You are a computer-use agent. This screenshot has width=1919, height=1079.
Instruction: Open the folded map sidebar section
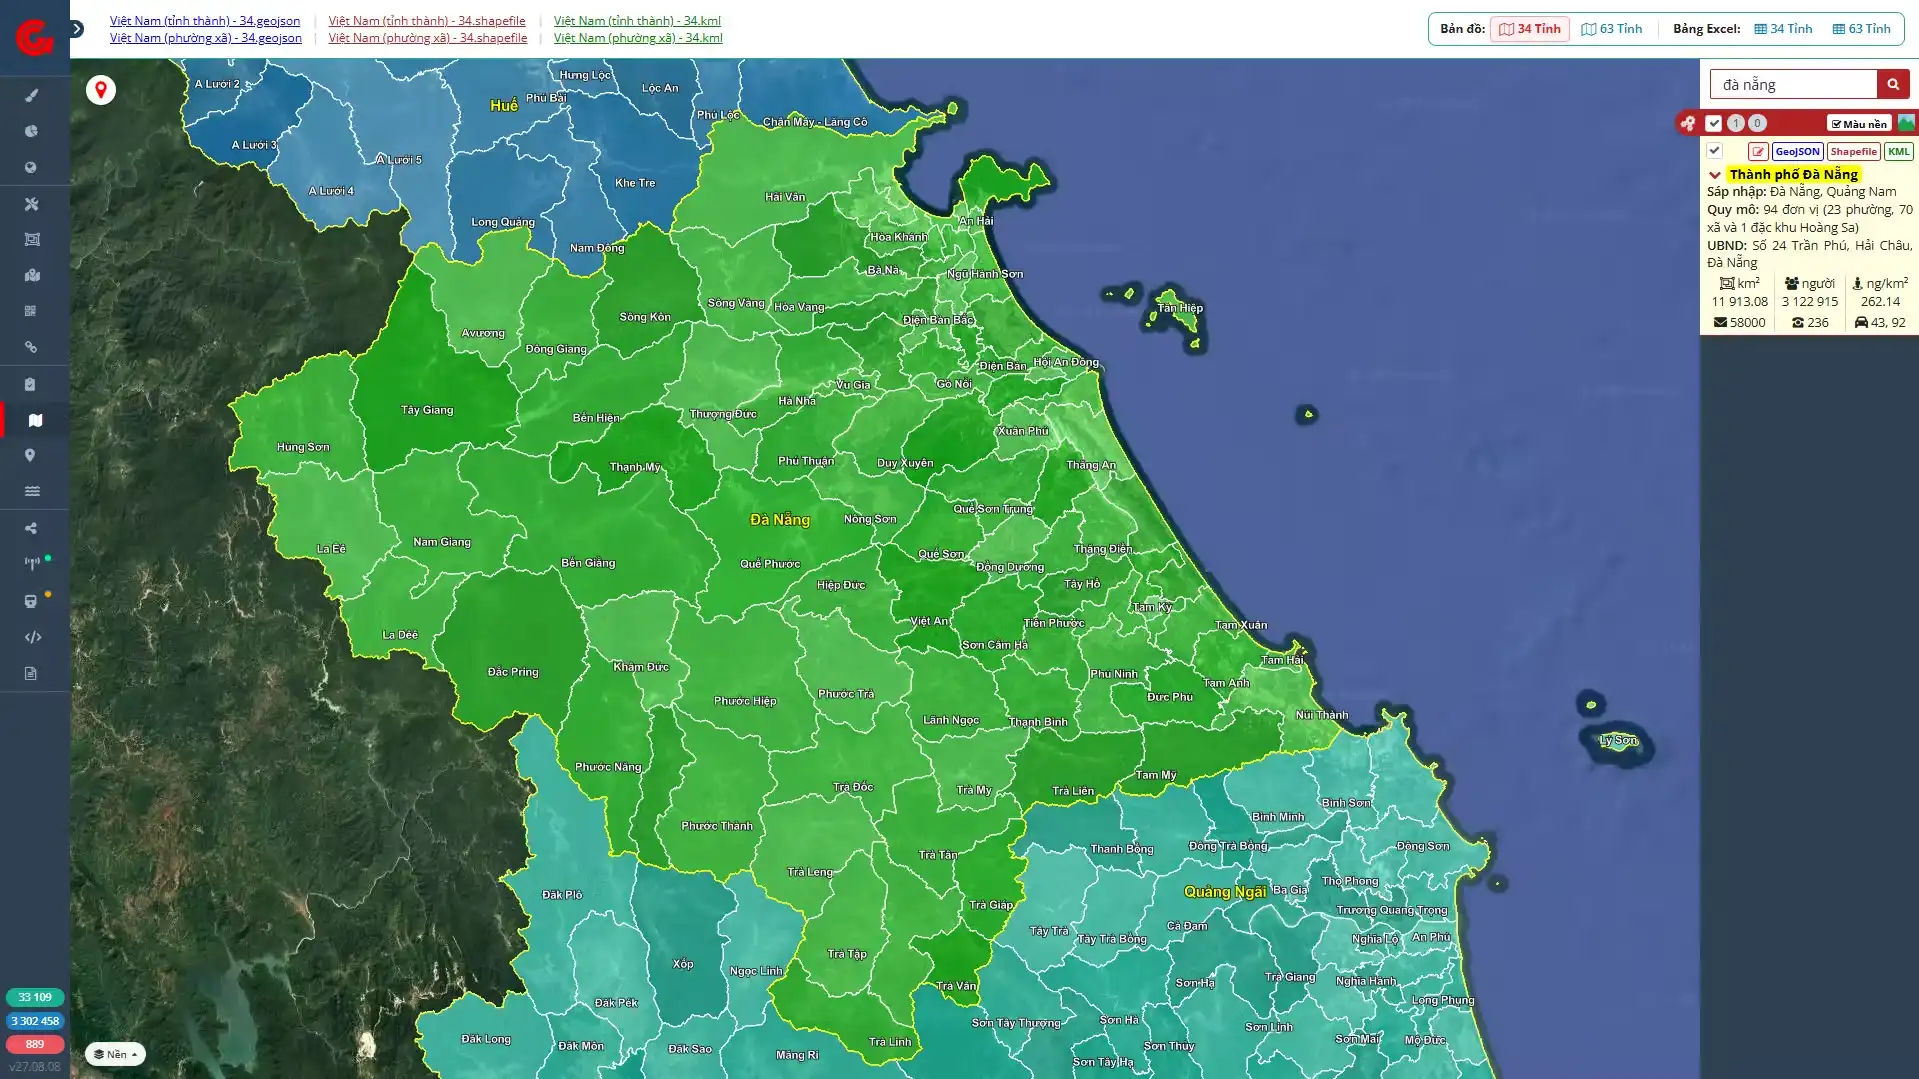pyautogui.click(x=35, y=420)
